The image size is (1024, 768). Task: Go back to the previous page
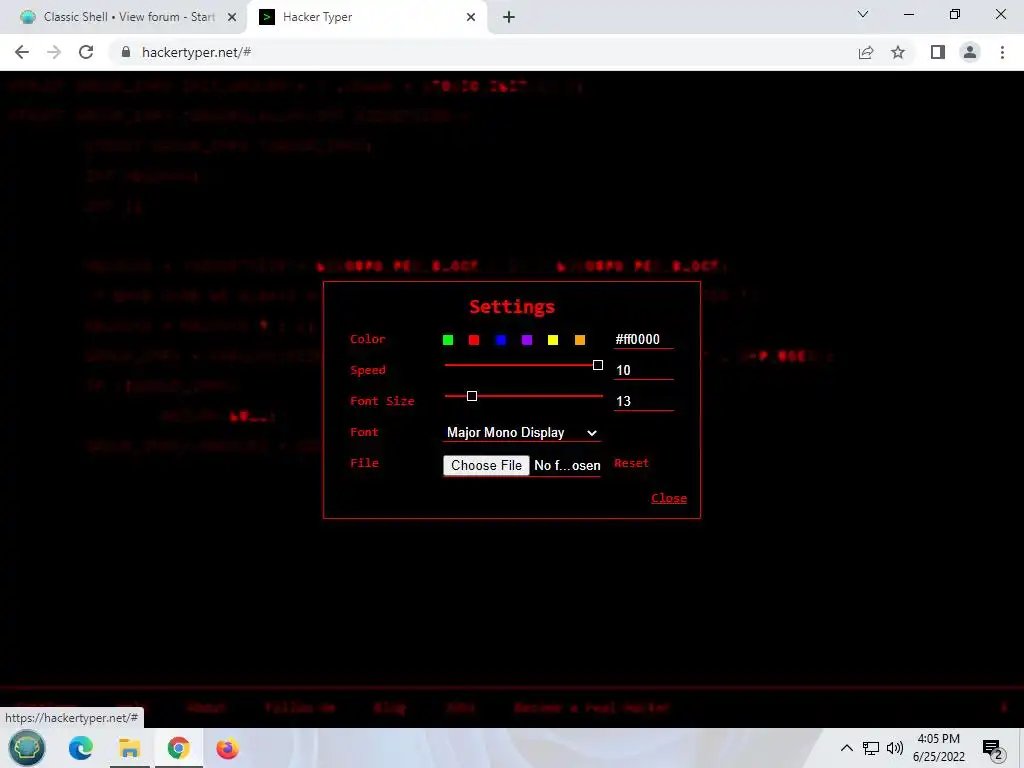22,52
